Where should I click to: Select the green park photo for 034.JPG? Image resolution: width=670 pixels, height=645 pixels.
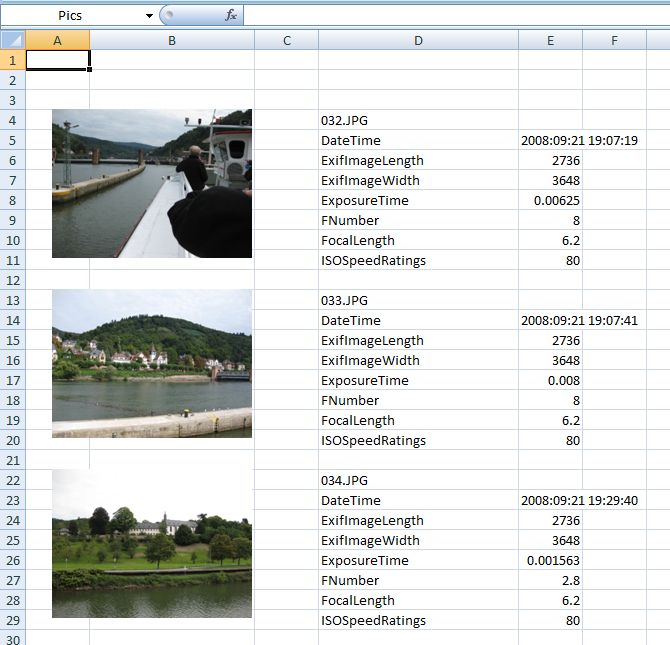pos(151,543)
